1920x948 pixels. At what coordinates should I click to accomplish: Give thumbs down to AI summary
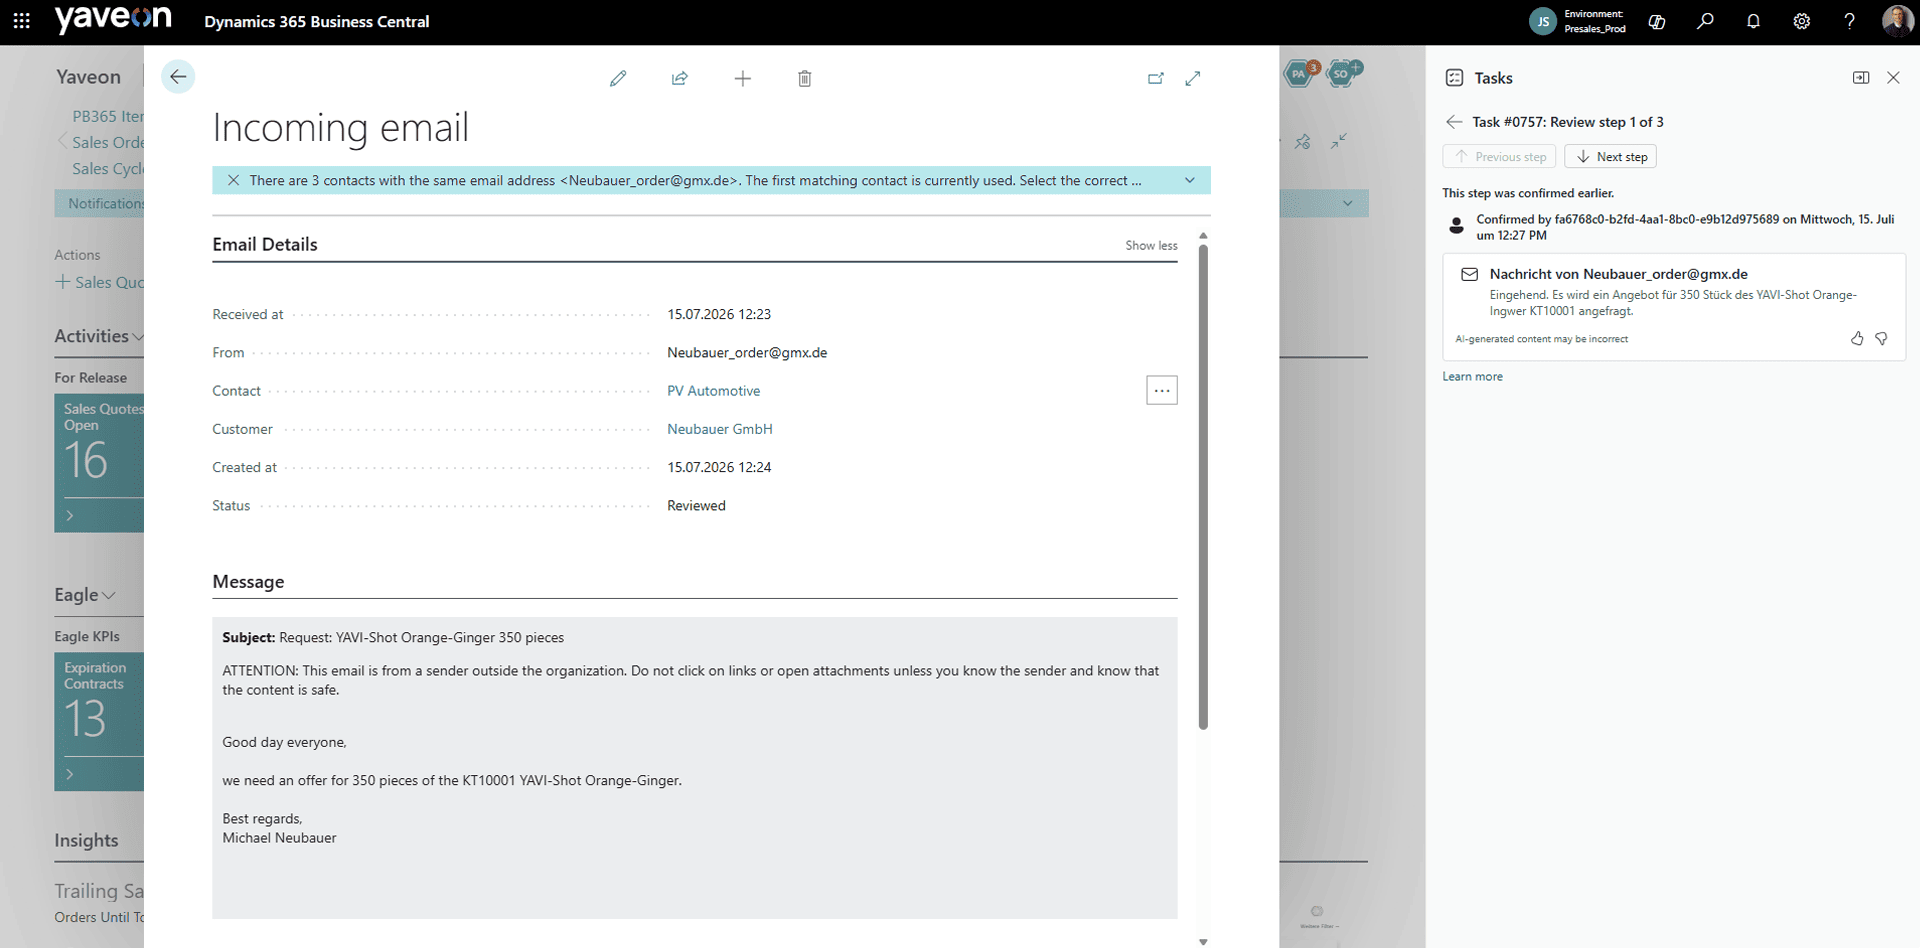pos(1881,339)
